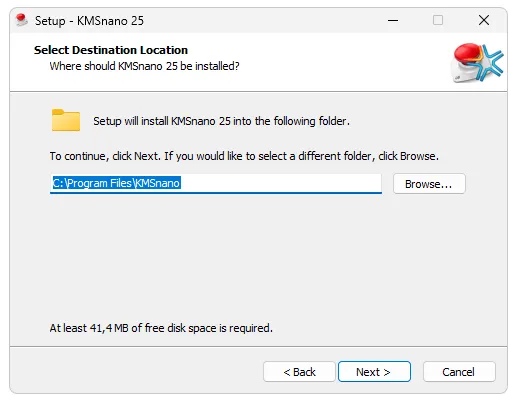Click the disabled maximize button

point(438,20)
